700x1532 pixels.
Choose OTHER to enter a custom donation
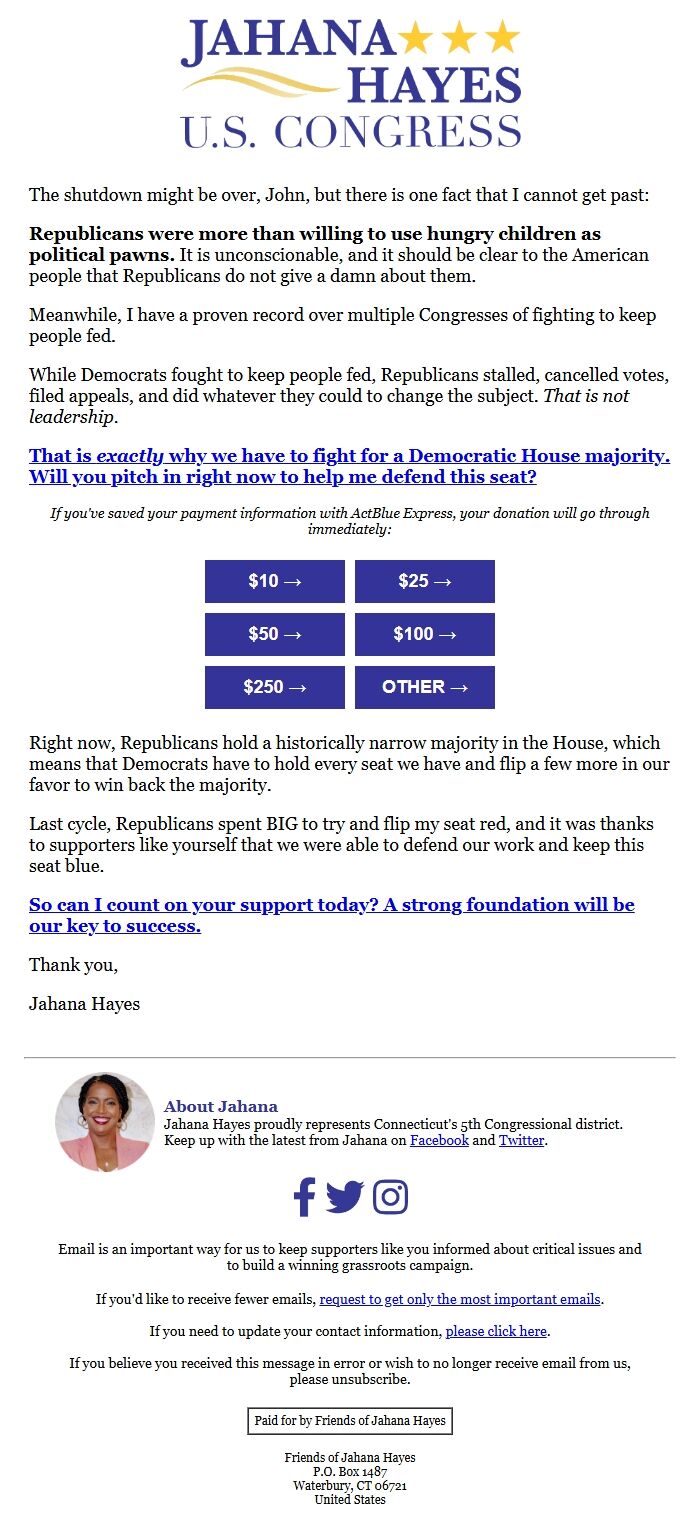click(x=424, y=687)
